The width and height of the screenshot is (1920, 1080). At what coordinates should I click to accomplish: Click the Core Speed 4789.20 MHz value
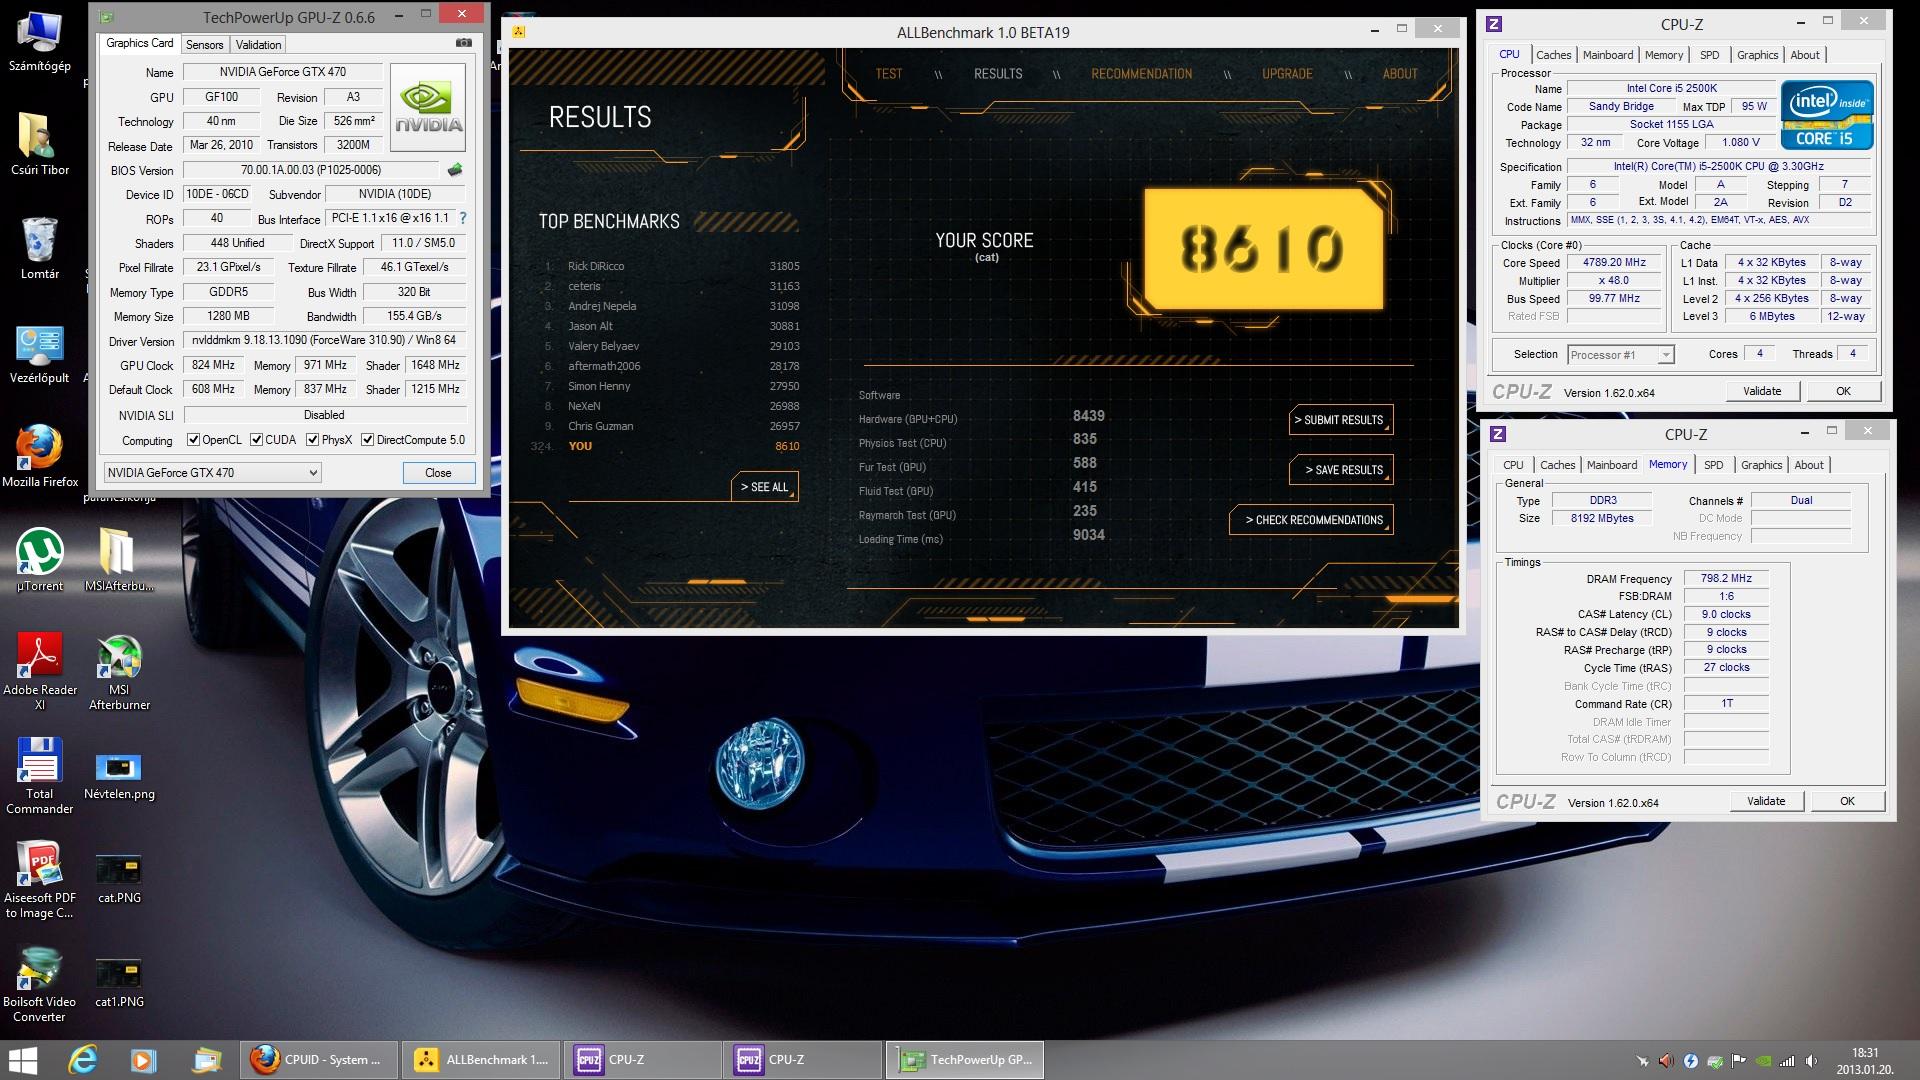coord(1614,262)
